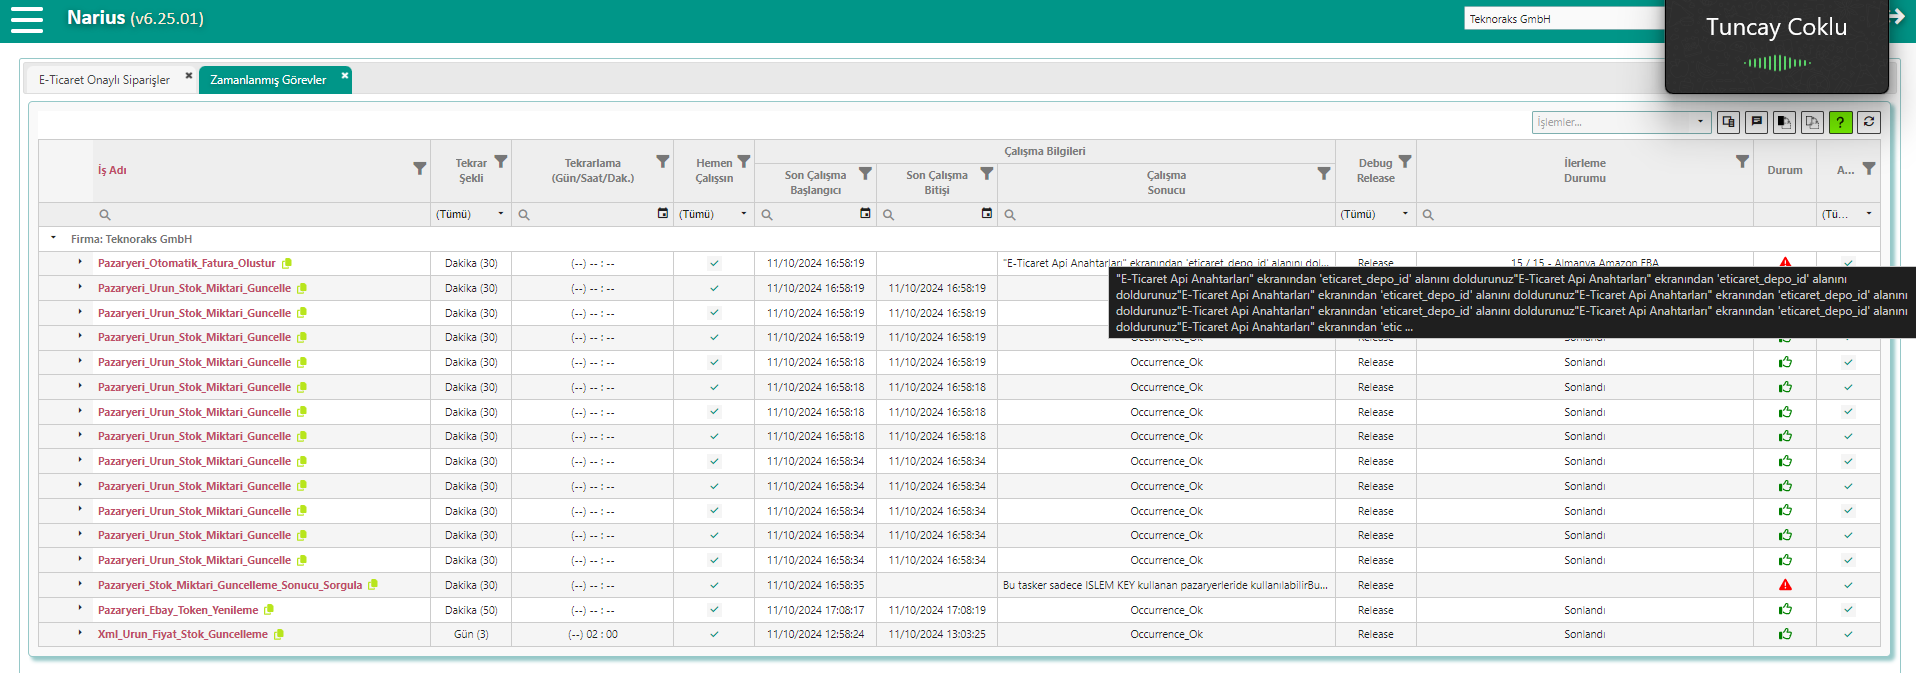Screen dimensions: 1916x673
Task: Refresh the scheduled tasks grid
Action: click(x=1868, y=122)
